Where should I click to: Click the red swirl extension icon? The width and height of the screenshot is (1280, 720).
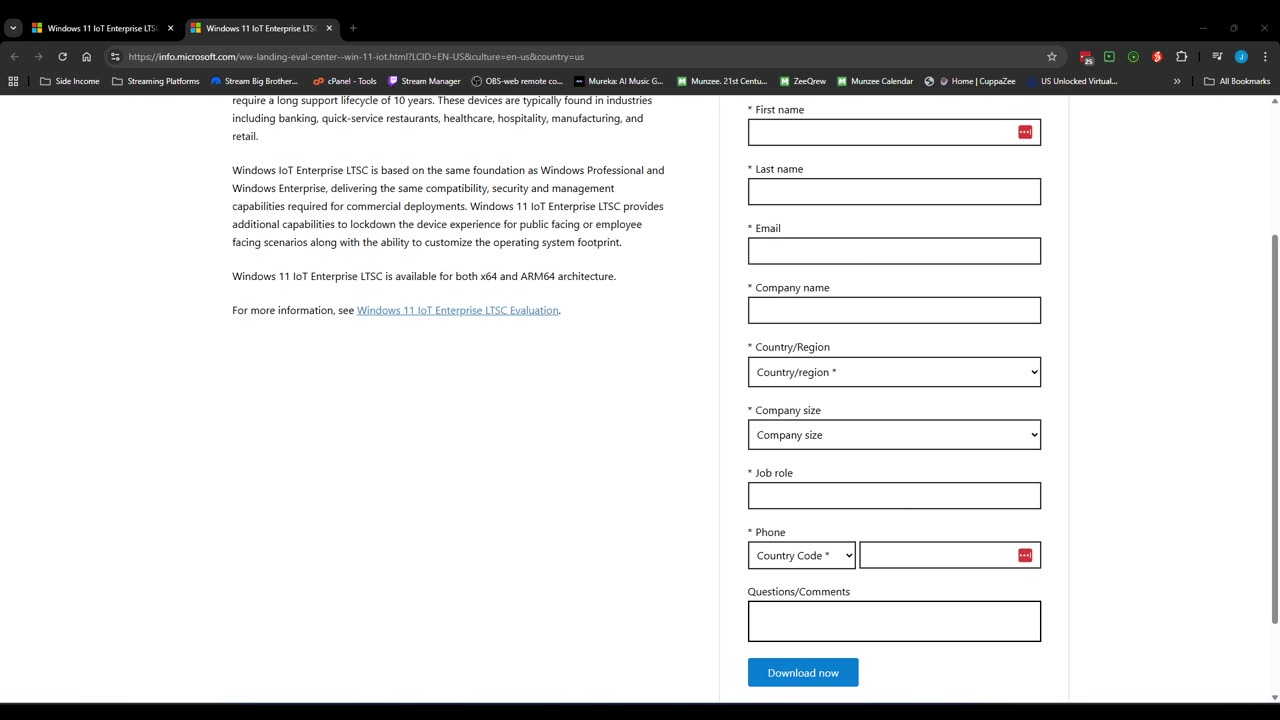(x=1157, y=57)
